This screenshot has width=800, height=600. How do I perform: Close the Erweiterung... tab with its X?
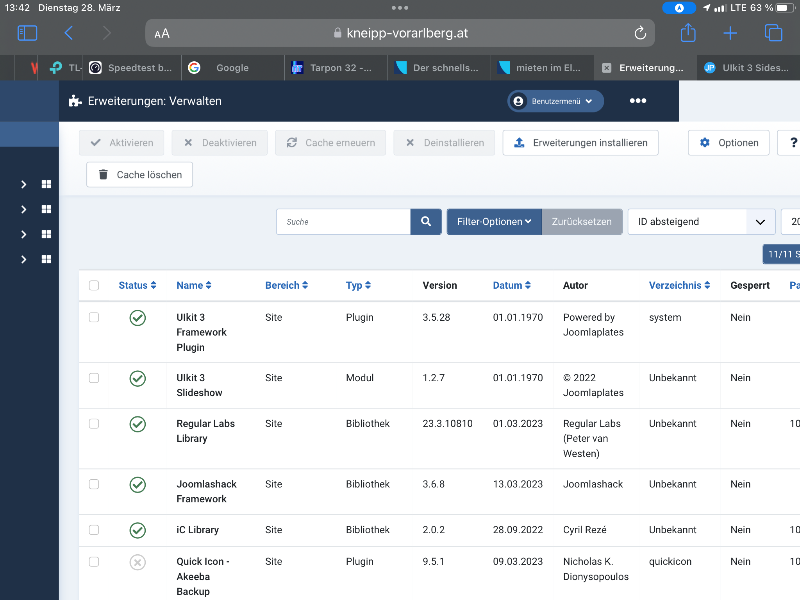pos(607,68)
